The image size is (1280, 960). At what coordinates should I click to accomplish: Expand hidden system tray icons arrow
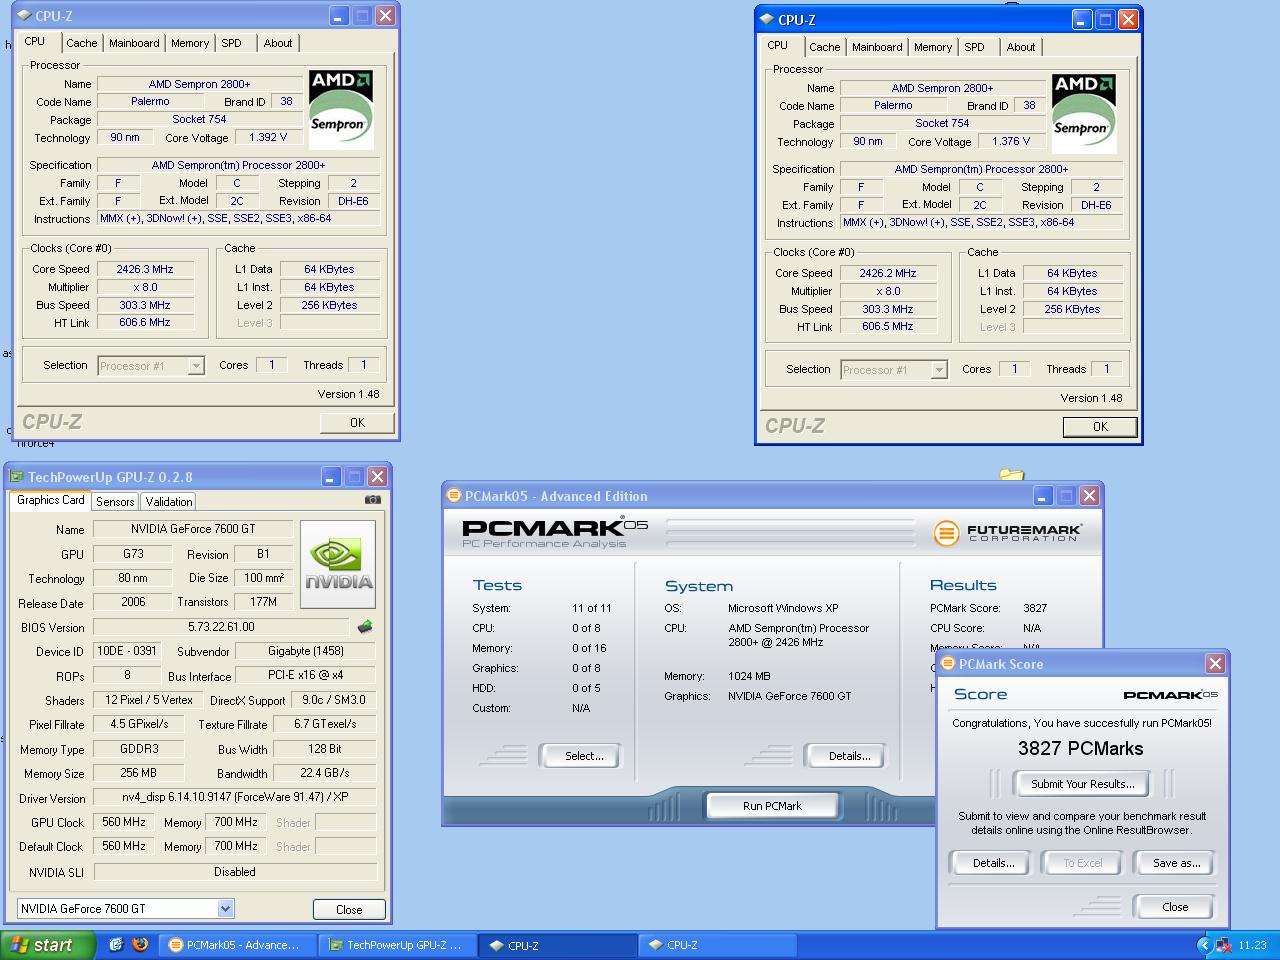(x=1203, y=945)
